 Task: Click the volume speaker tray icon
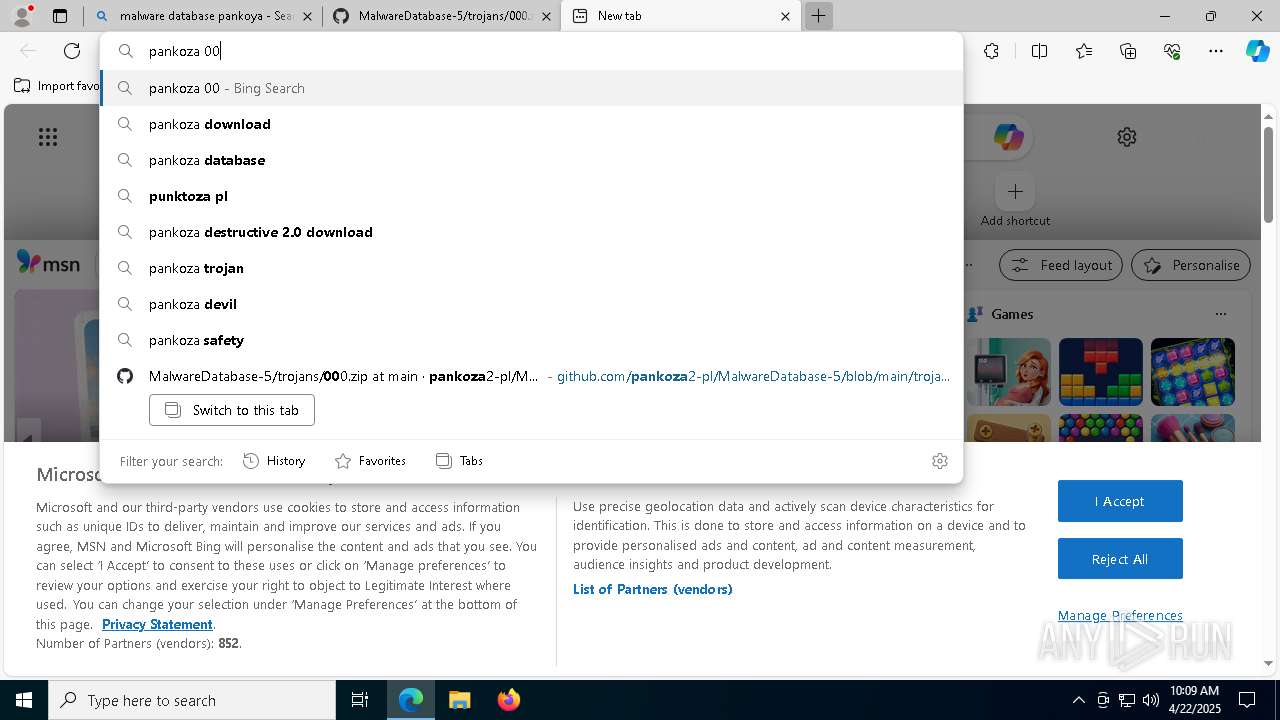1150,700
